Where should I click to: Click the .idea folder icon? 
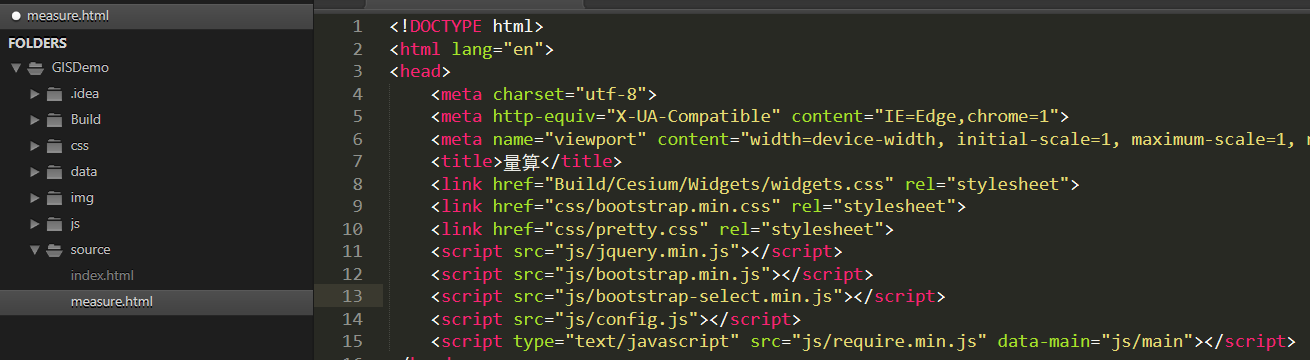[x=54, y=94]
